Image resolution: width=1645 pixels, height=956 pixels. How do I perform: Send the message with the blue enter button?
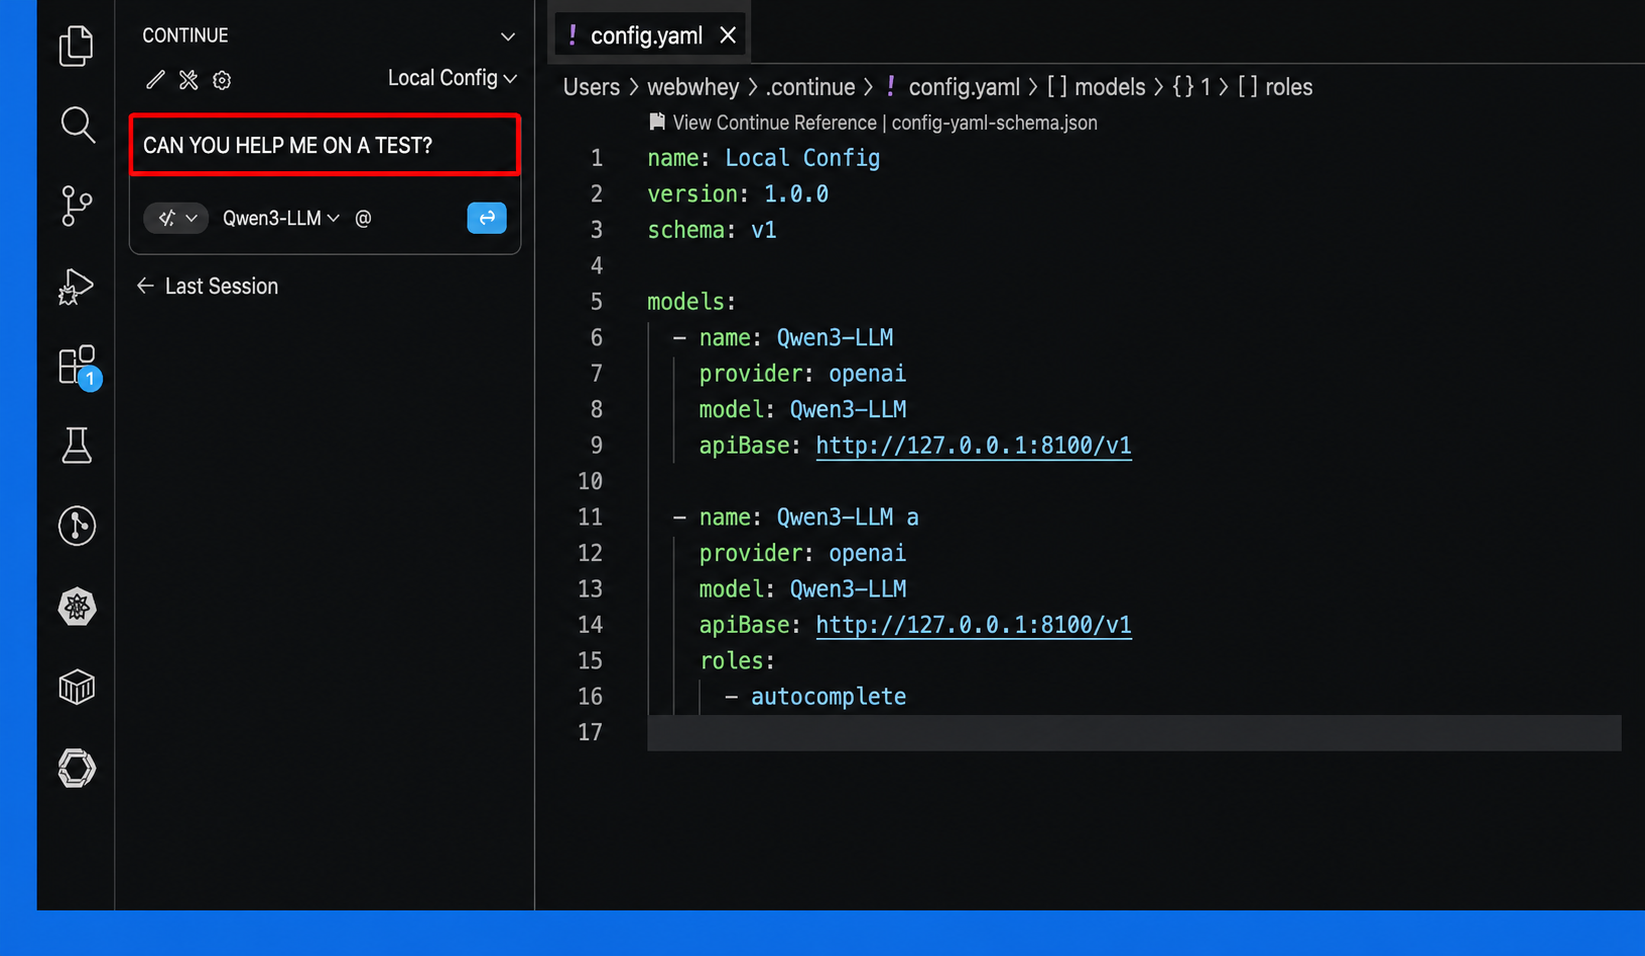coord(487,218)
